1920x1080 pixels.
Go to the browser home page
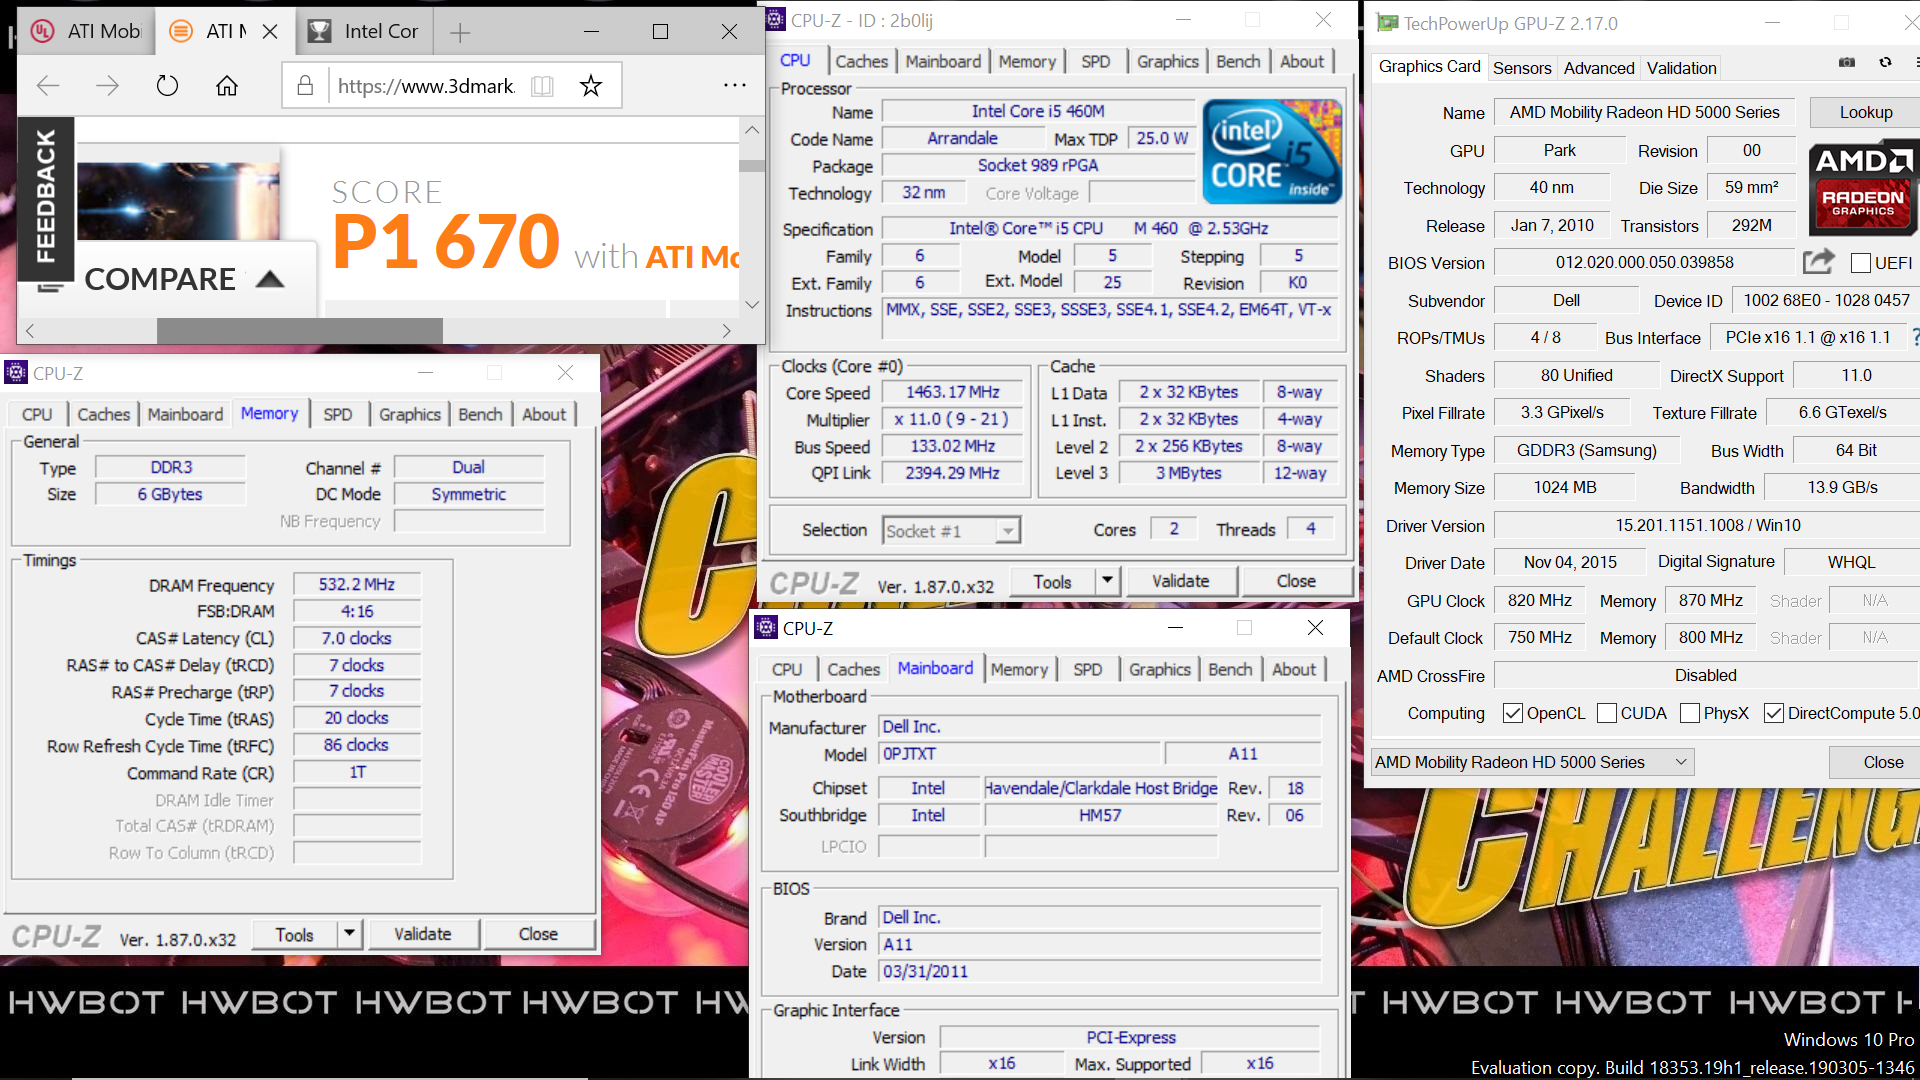point(227,86)
